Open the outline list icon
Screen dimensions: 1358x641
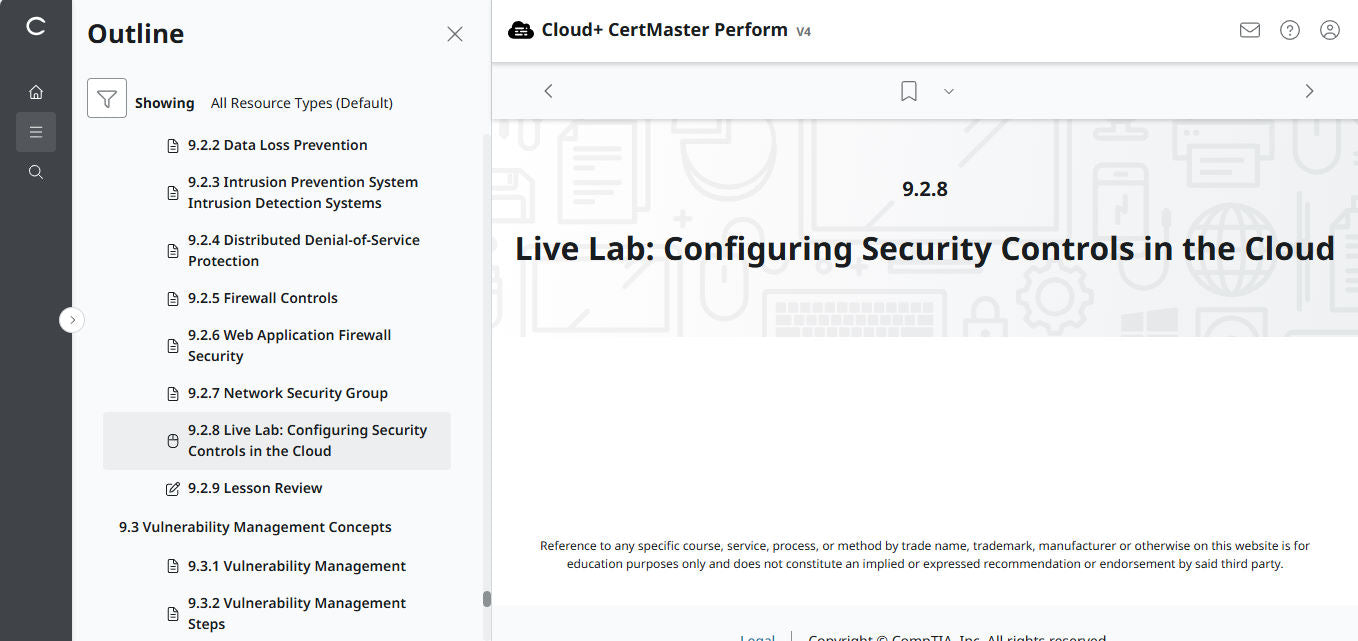coord(36,132)
